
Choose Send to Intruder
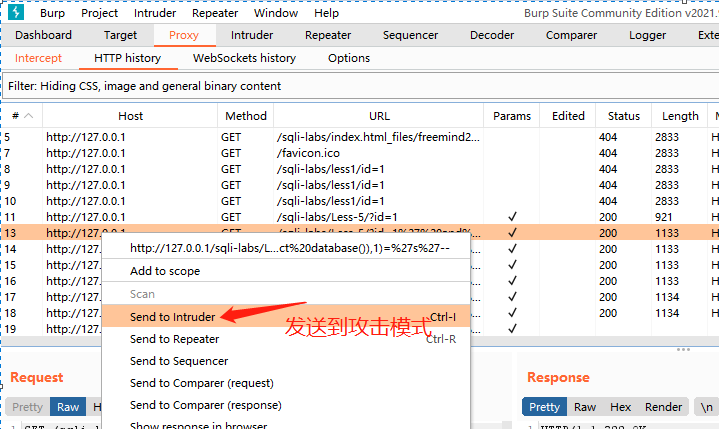pyautogui.click(x=286, y=317)
